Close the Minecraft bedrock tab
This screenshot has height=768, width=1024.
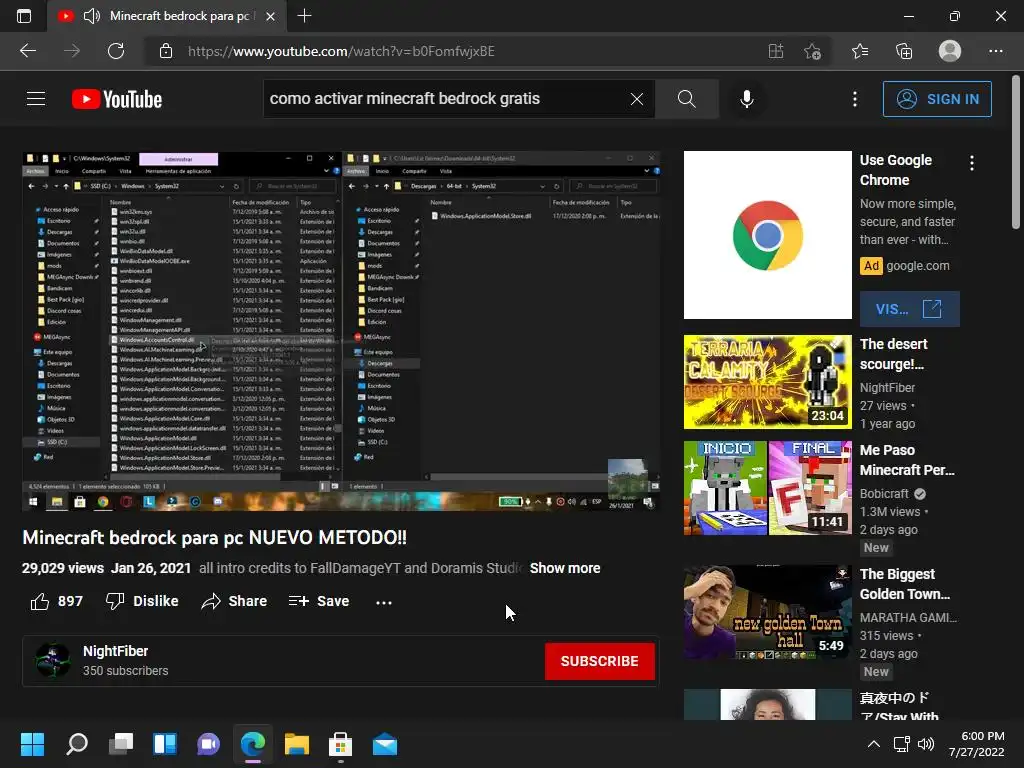(270, 16)
